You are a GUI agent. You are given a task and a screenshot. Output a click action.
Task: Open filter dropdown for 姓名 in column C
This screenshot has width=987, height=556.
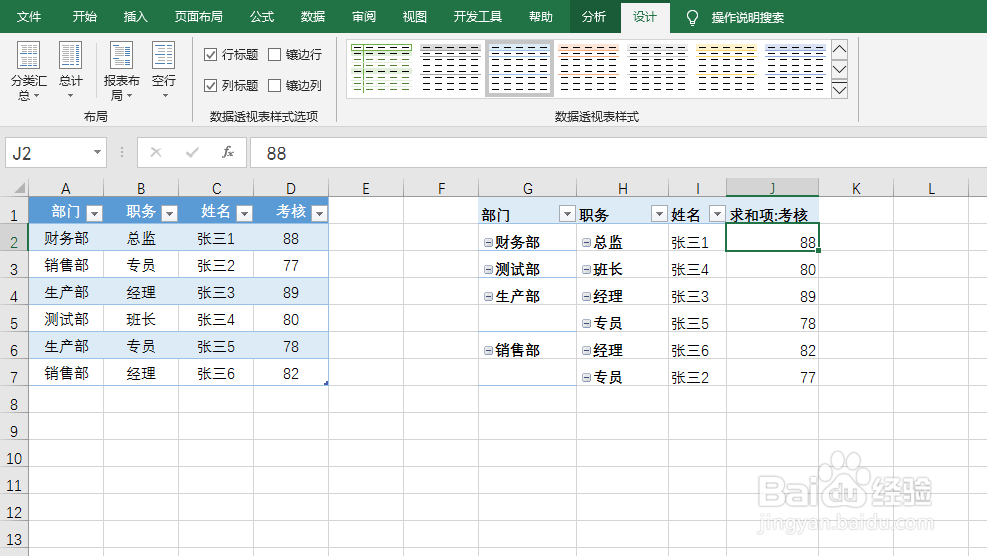point(244,213)
